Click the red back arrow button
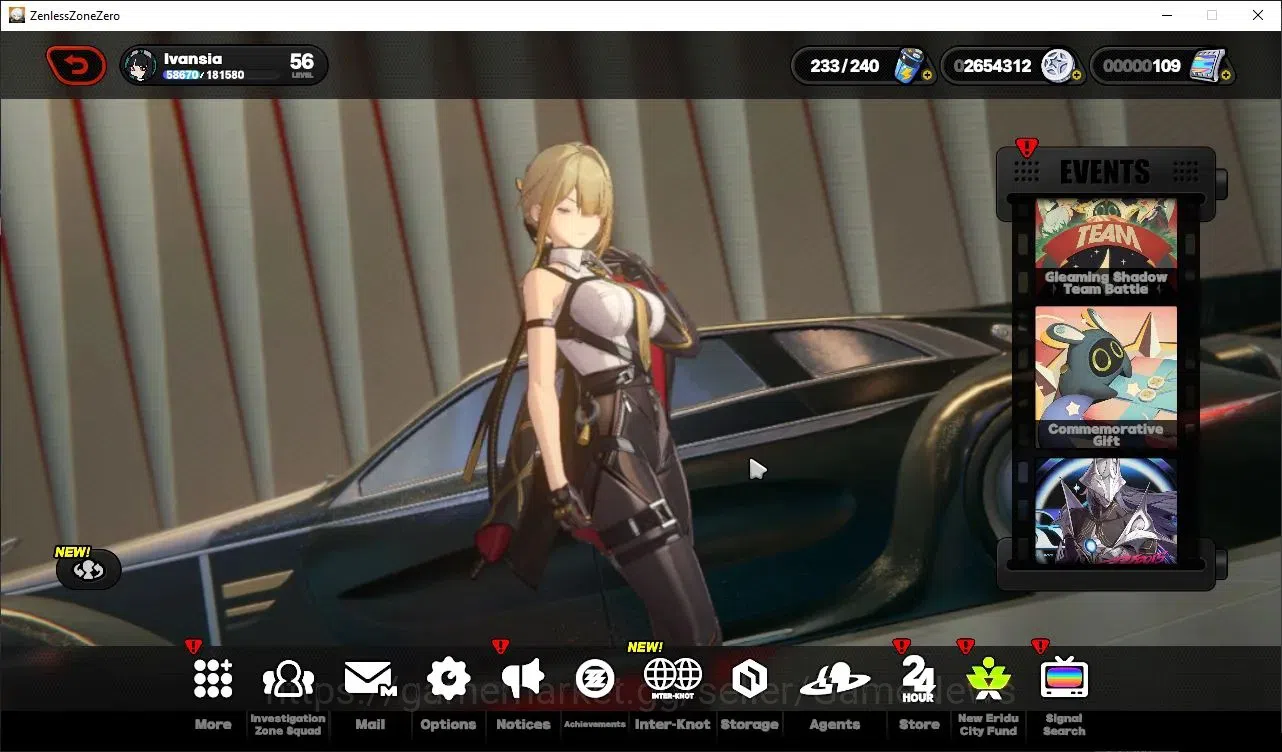This screenshot has width=1282, height=752. tap(76, 67)
